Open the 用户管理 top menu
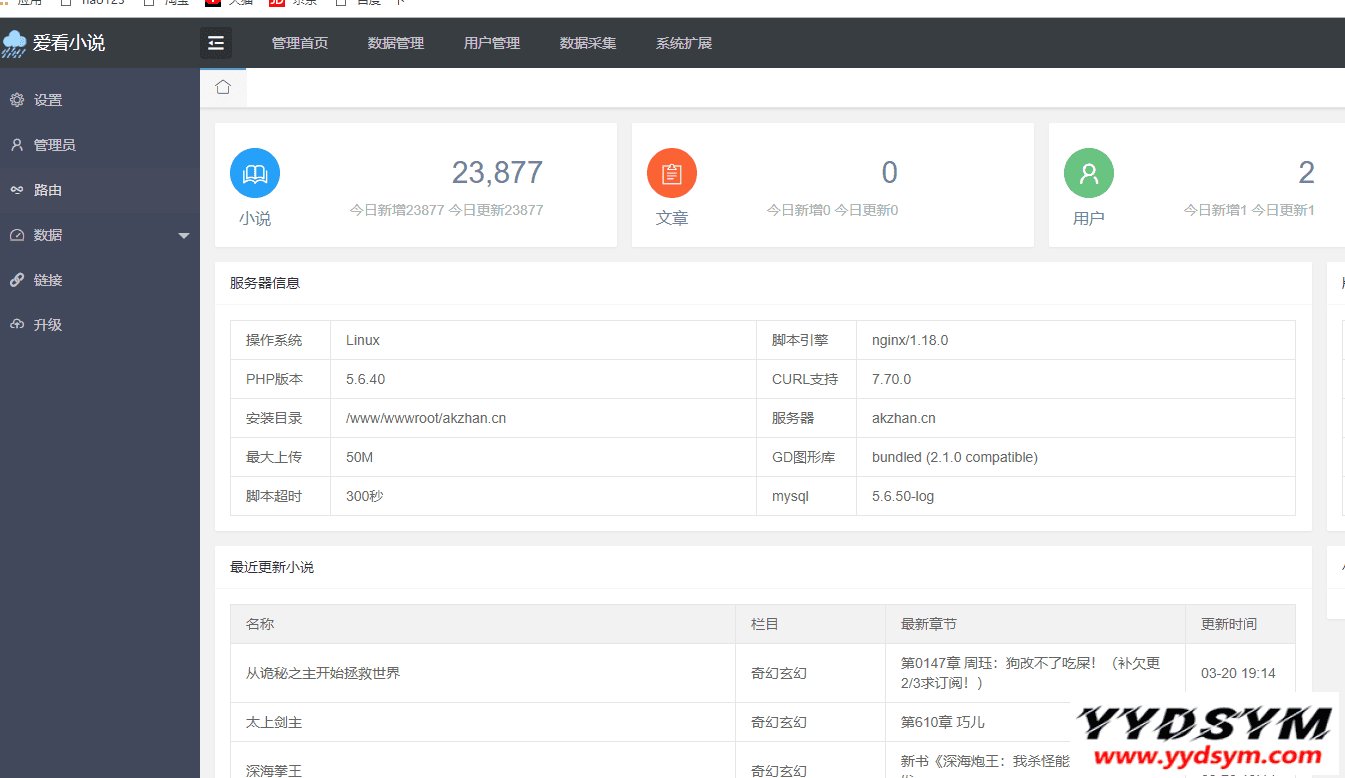 pos(492,43)
